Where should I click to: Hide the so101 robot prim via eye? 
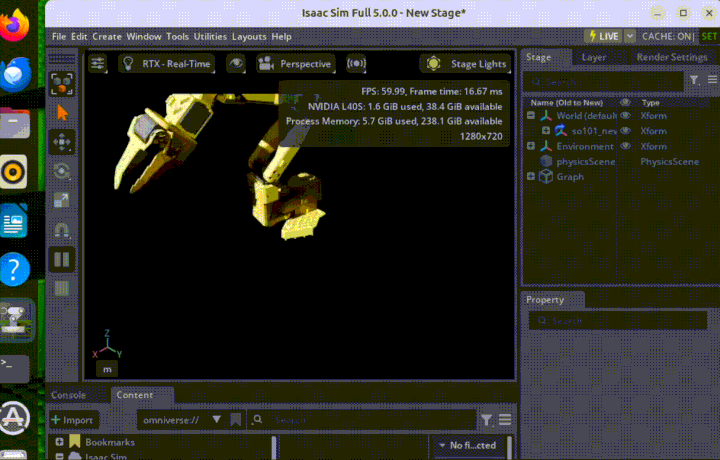[626, 131]
